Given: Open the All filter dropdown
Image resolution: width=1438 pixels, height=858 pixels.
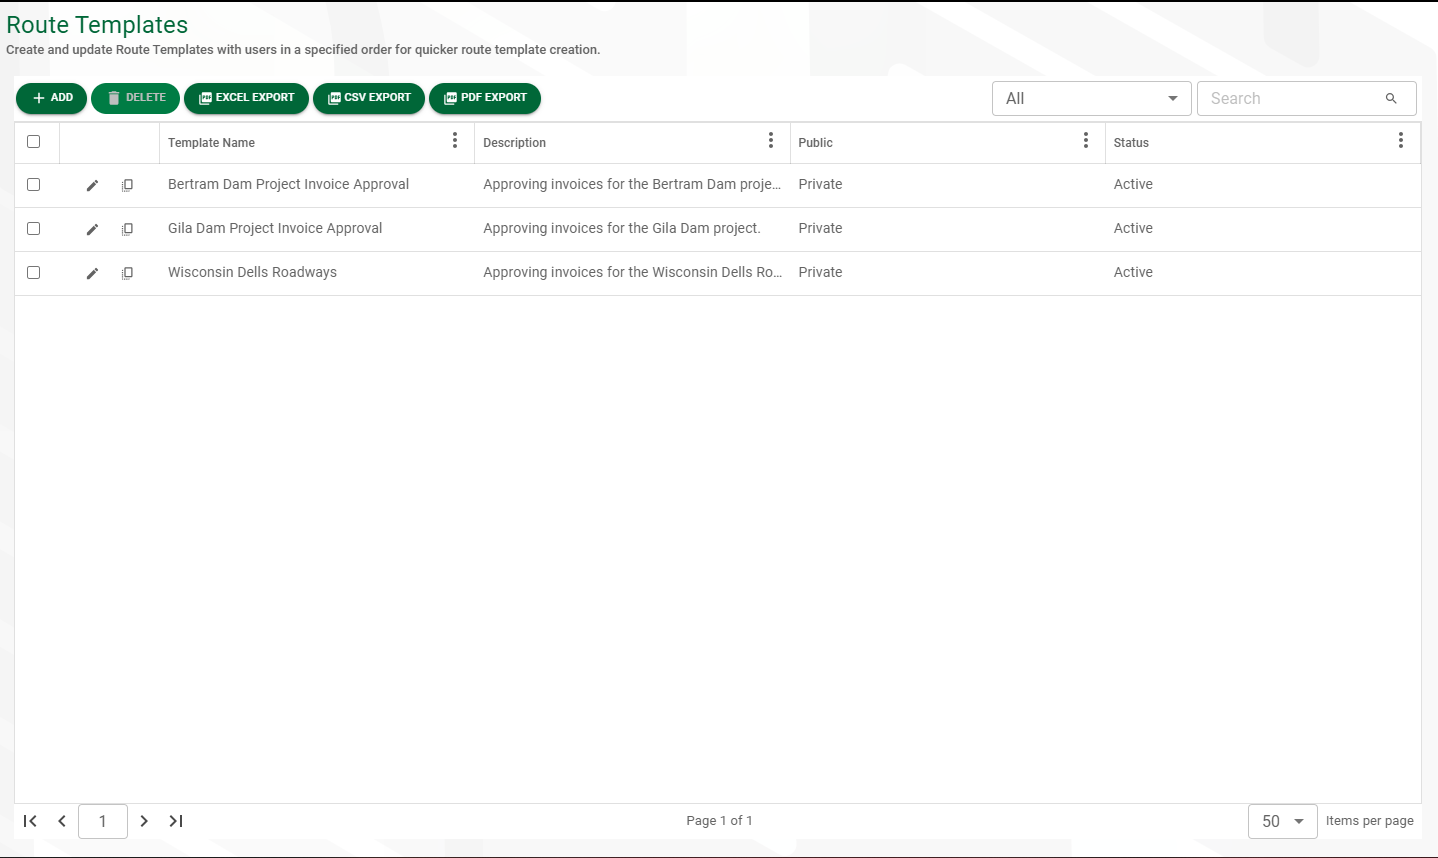Looking at the screenshot, I should pos(1092,98).
